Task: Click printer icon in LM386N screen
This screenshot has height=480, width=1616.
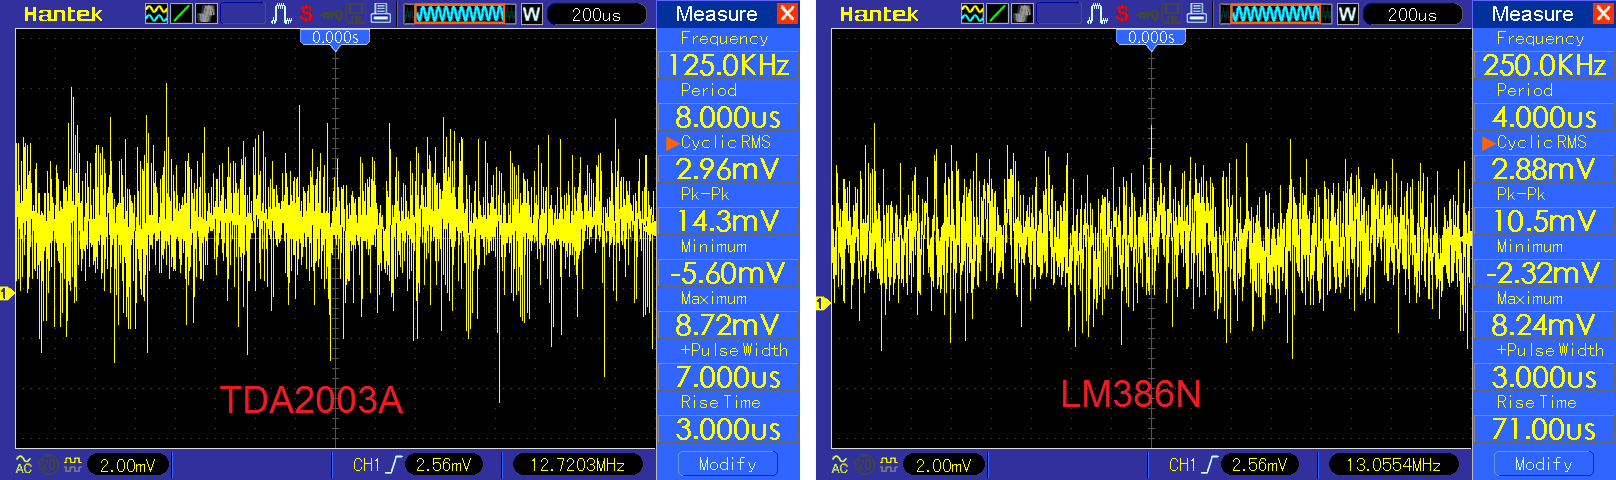Action: point(1196,14)
